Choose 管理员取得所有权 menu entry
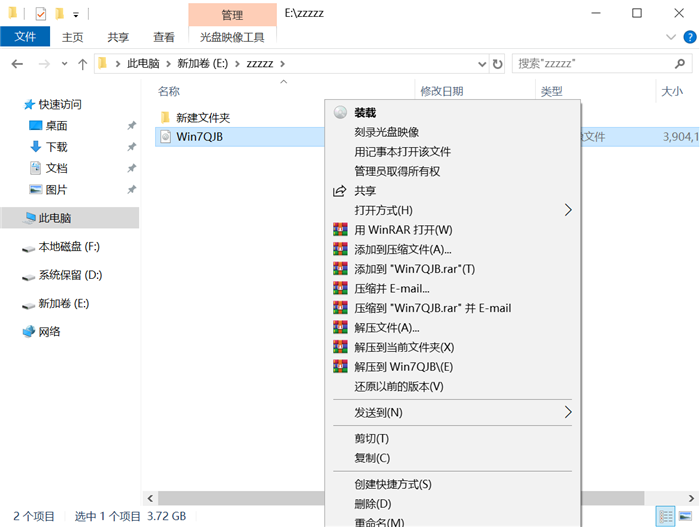700x527 pixels. [397, 171]
